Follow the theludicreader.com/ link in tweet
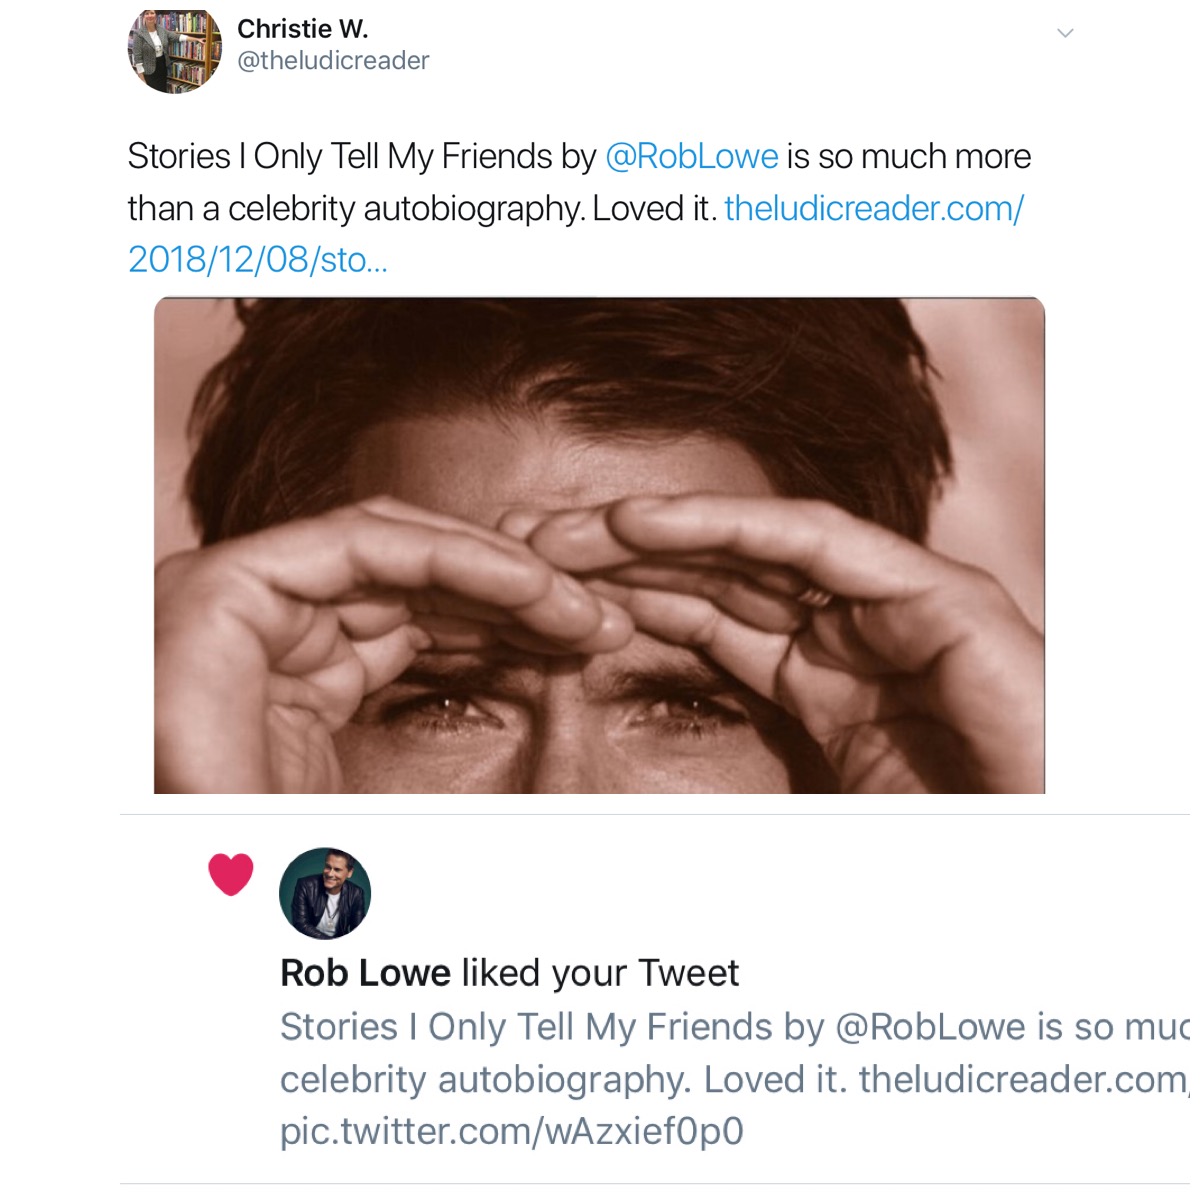 tap(874, 209)
